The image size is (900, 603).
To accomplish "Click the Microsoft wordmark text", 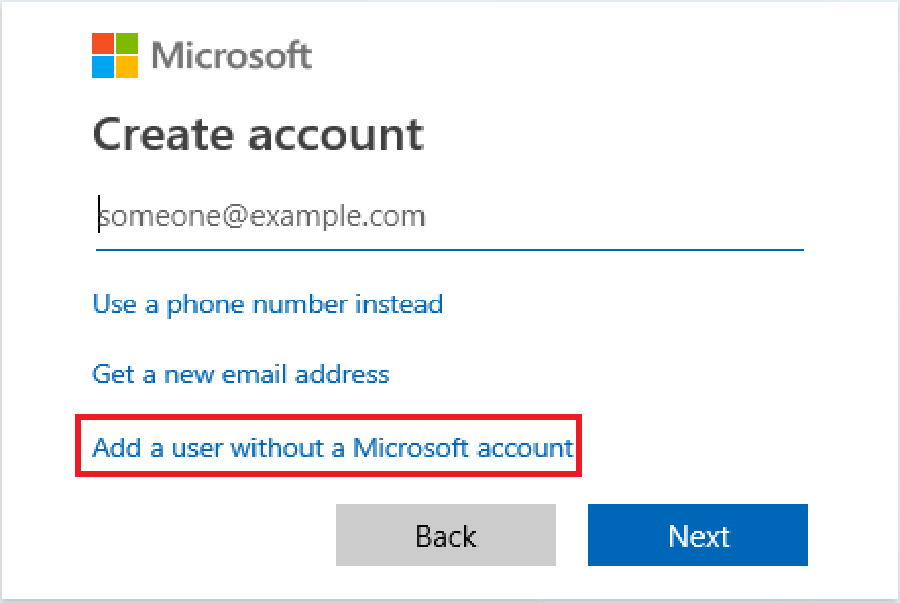I will coord(231,56).
